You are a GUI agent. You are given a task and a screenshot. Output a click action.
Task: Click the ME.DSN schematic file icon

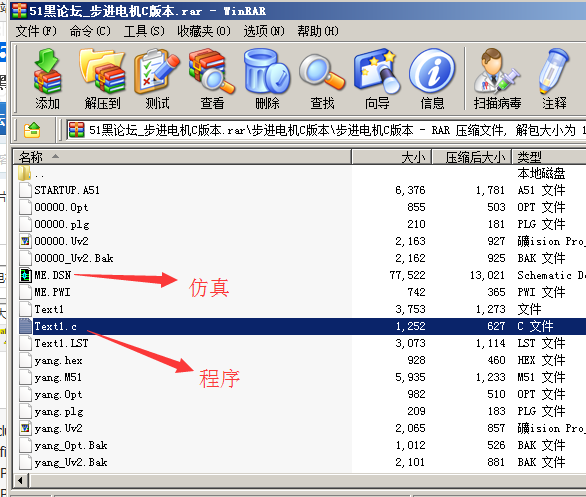(25, 275)
